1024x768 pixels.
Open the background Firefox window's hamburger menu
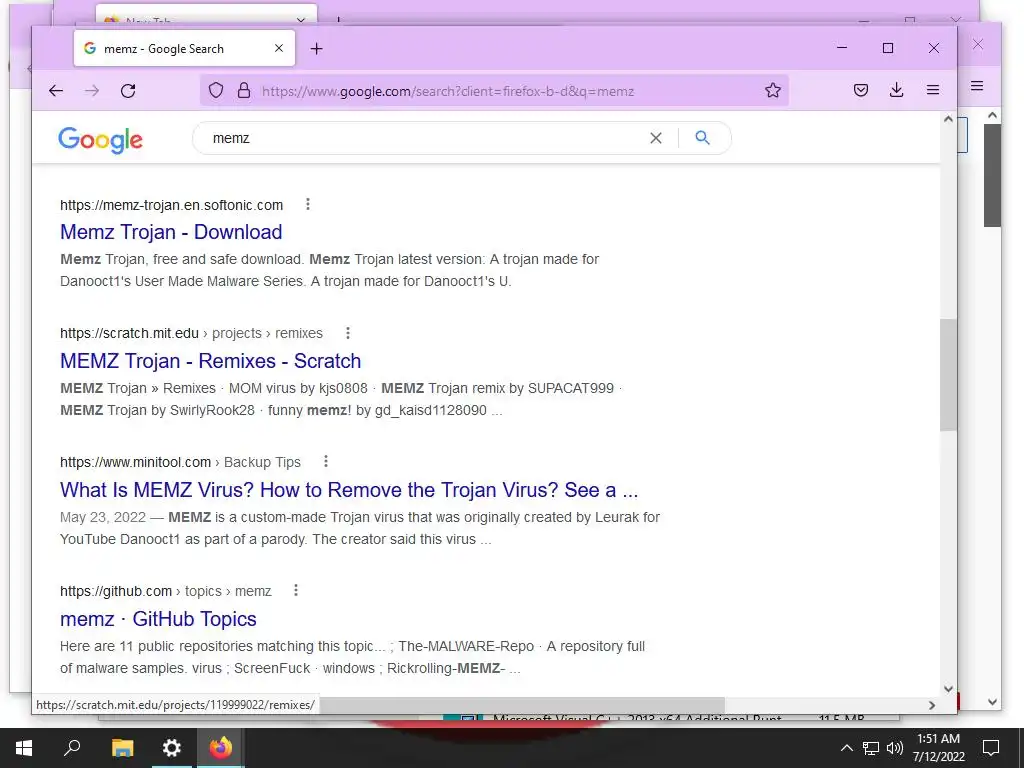tap(977, 86)
